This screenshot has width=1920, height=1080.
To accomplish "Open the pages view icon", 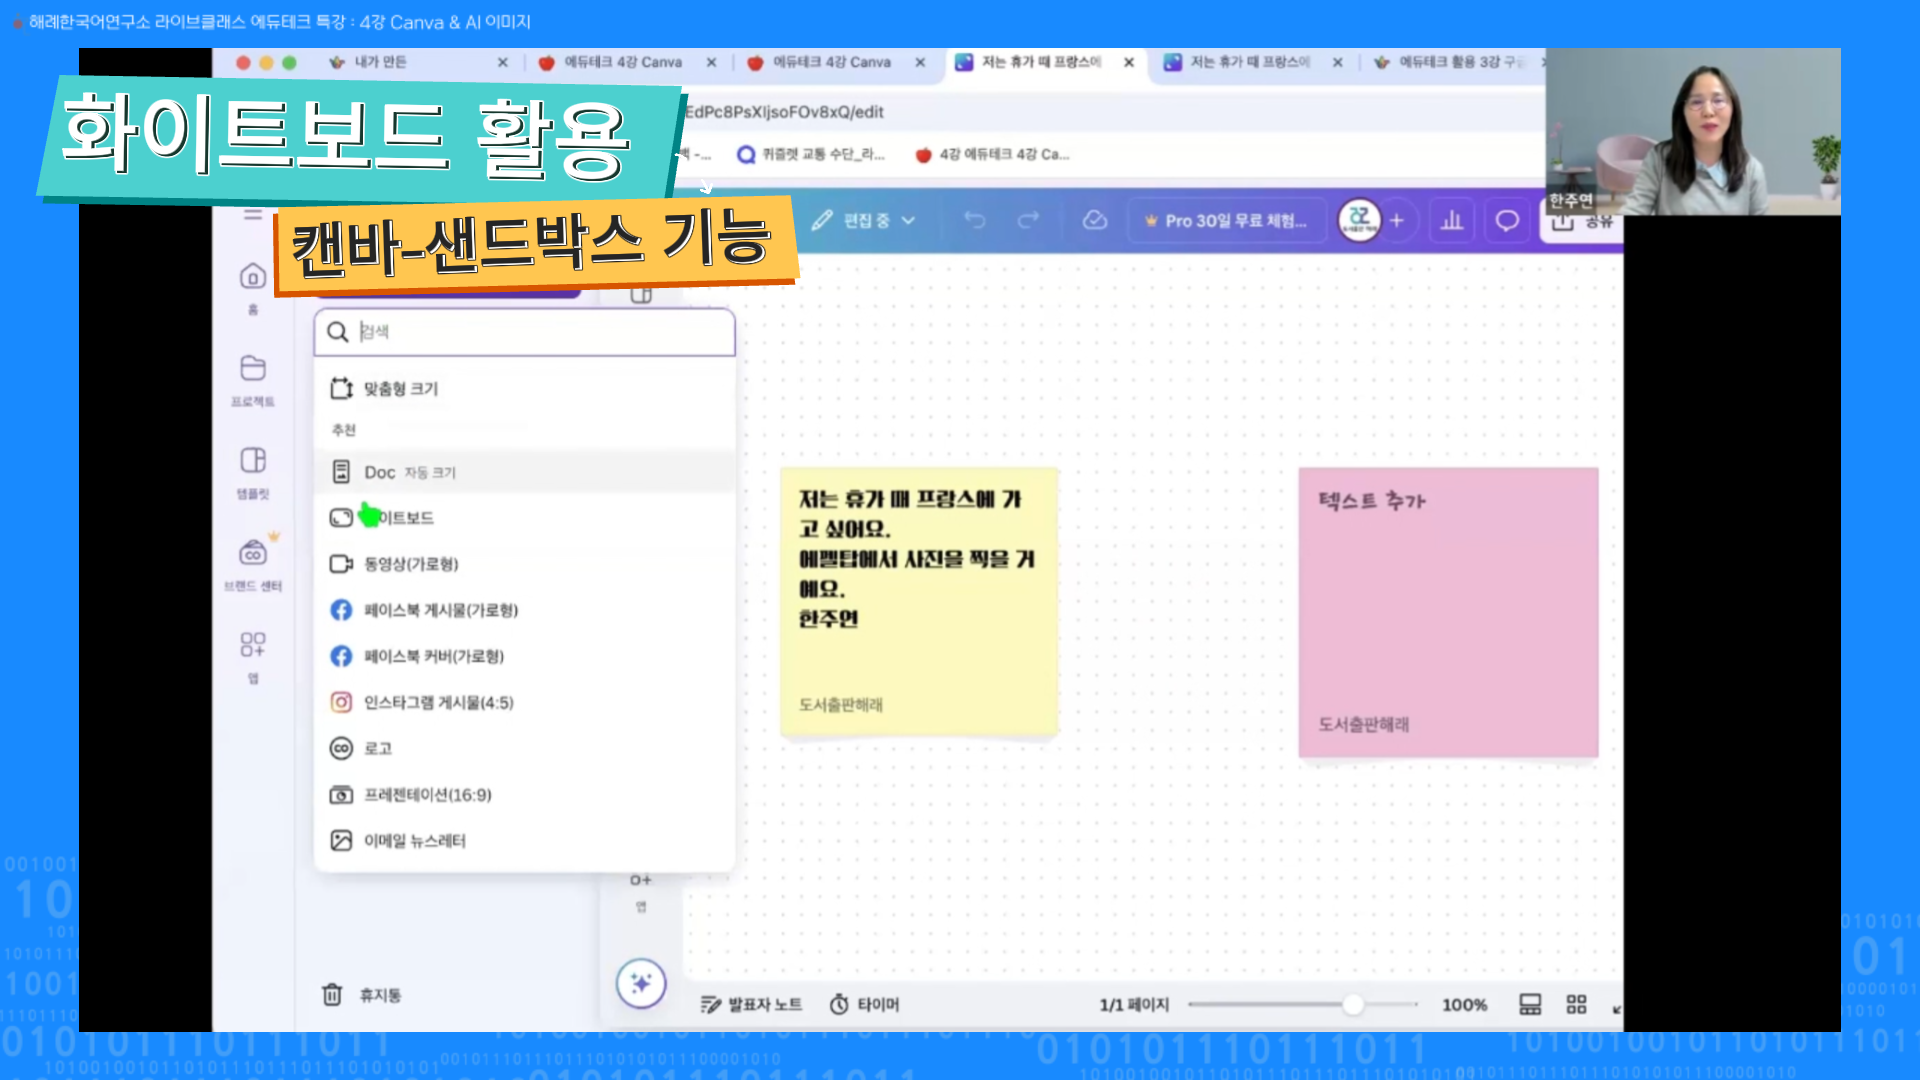I will 1530,1004.
